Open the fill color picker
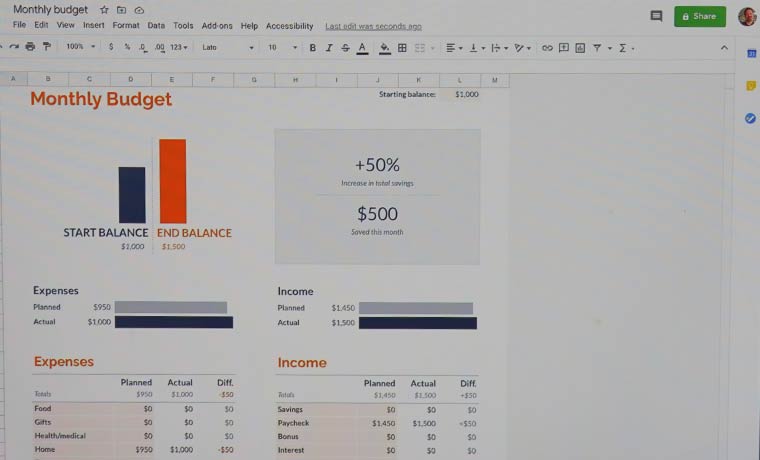Viewport: 760px width, 460px height. 384,47
